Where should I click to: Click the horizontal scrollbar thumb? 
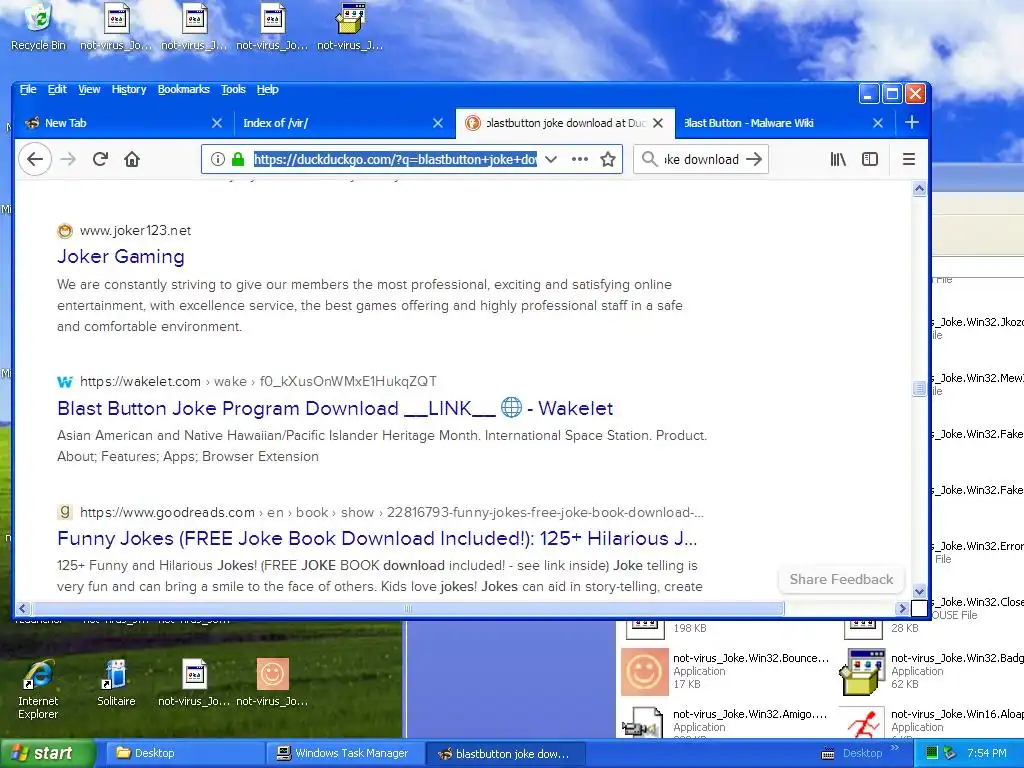point(408,609)
